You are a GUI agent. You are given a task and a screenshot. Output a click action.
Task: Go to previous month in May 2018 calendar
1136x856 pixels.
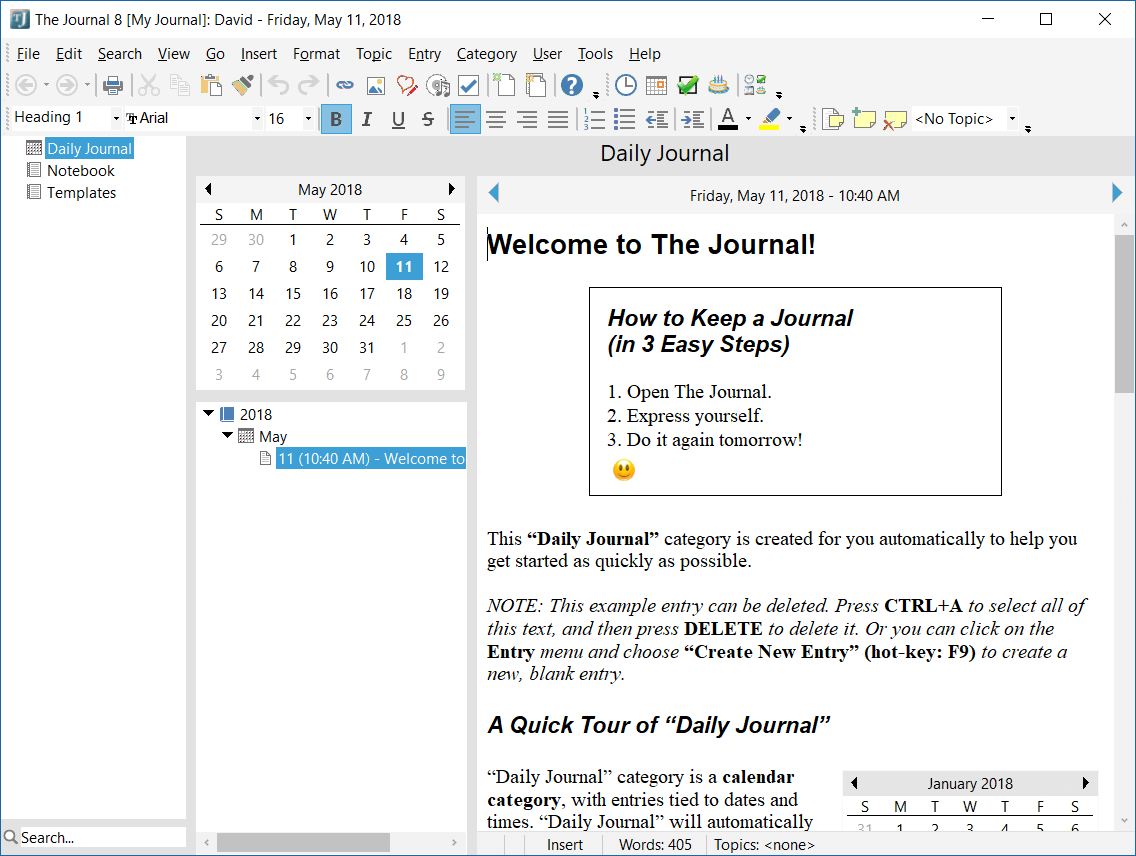pos(209,189)
